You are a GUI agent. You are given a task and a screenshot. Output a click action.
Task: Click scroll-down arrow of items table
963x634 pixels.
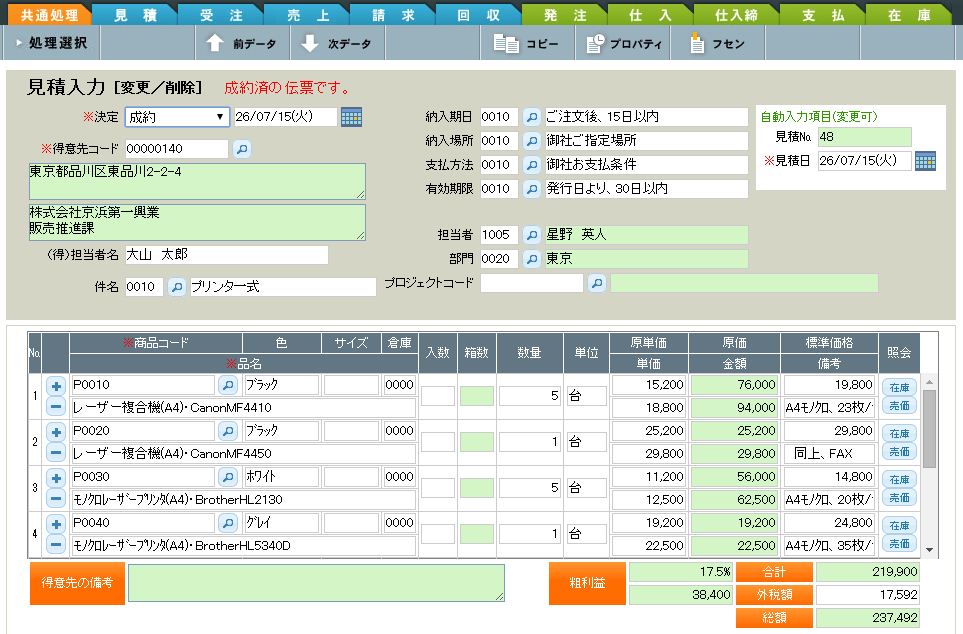point(929,550)
